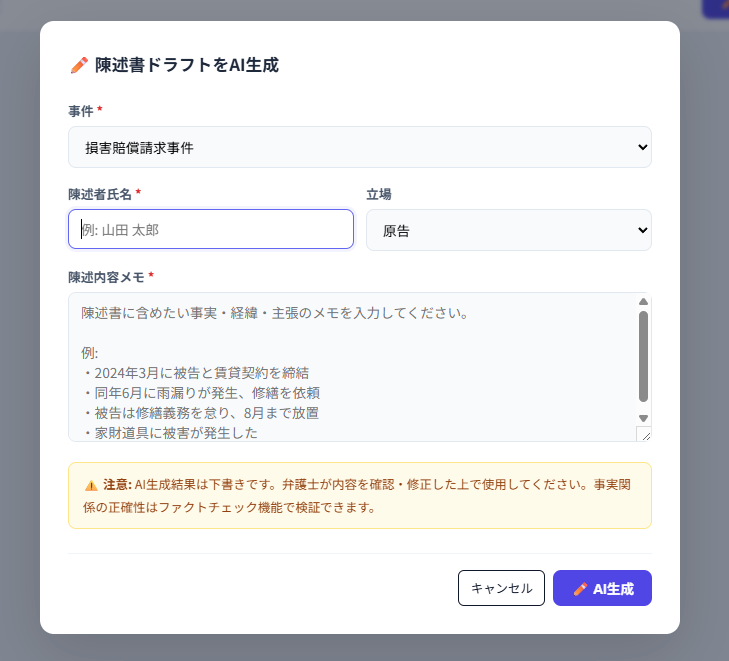729x661 pixels.
Task: Click the partially hidden purple button behind the dialog
Action: tap(715, 8)
